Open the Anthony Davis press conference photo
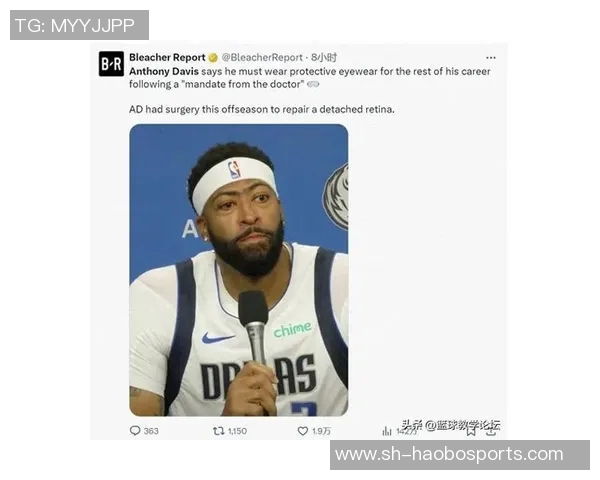 pos(239,270)
